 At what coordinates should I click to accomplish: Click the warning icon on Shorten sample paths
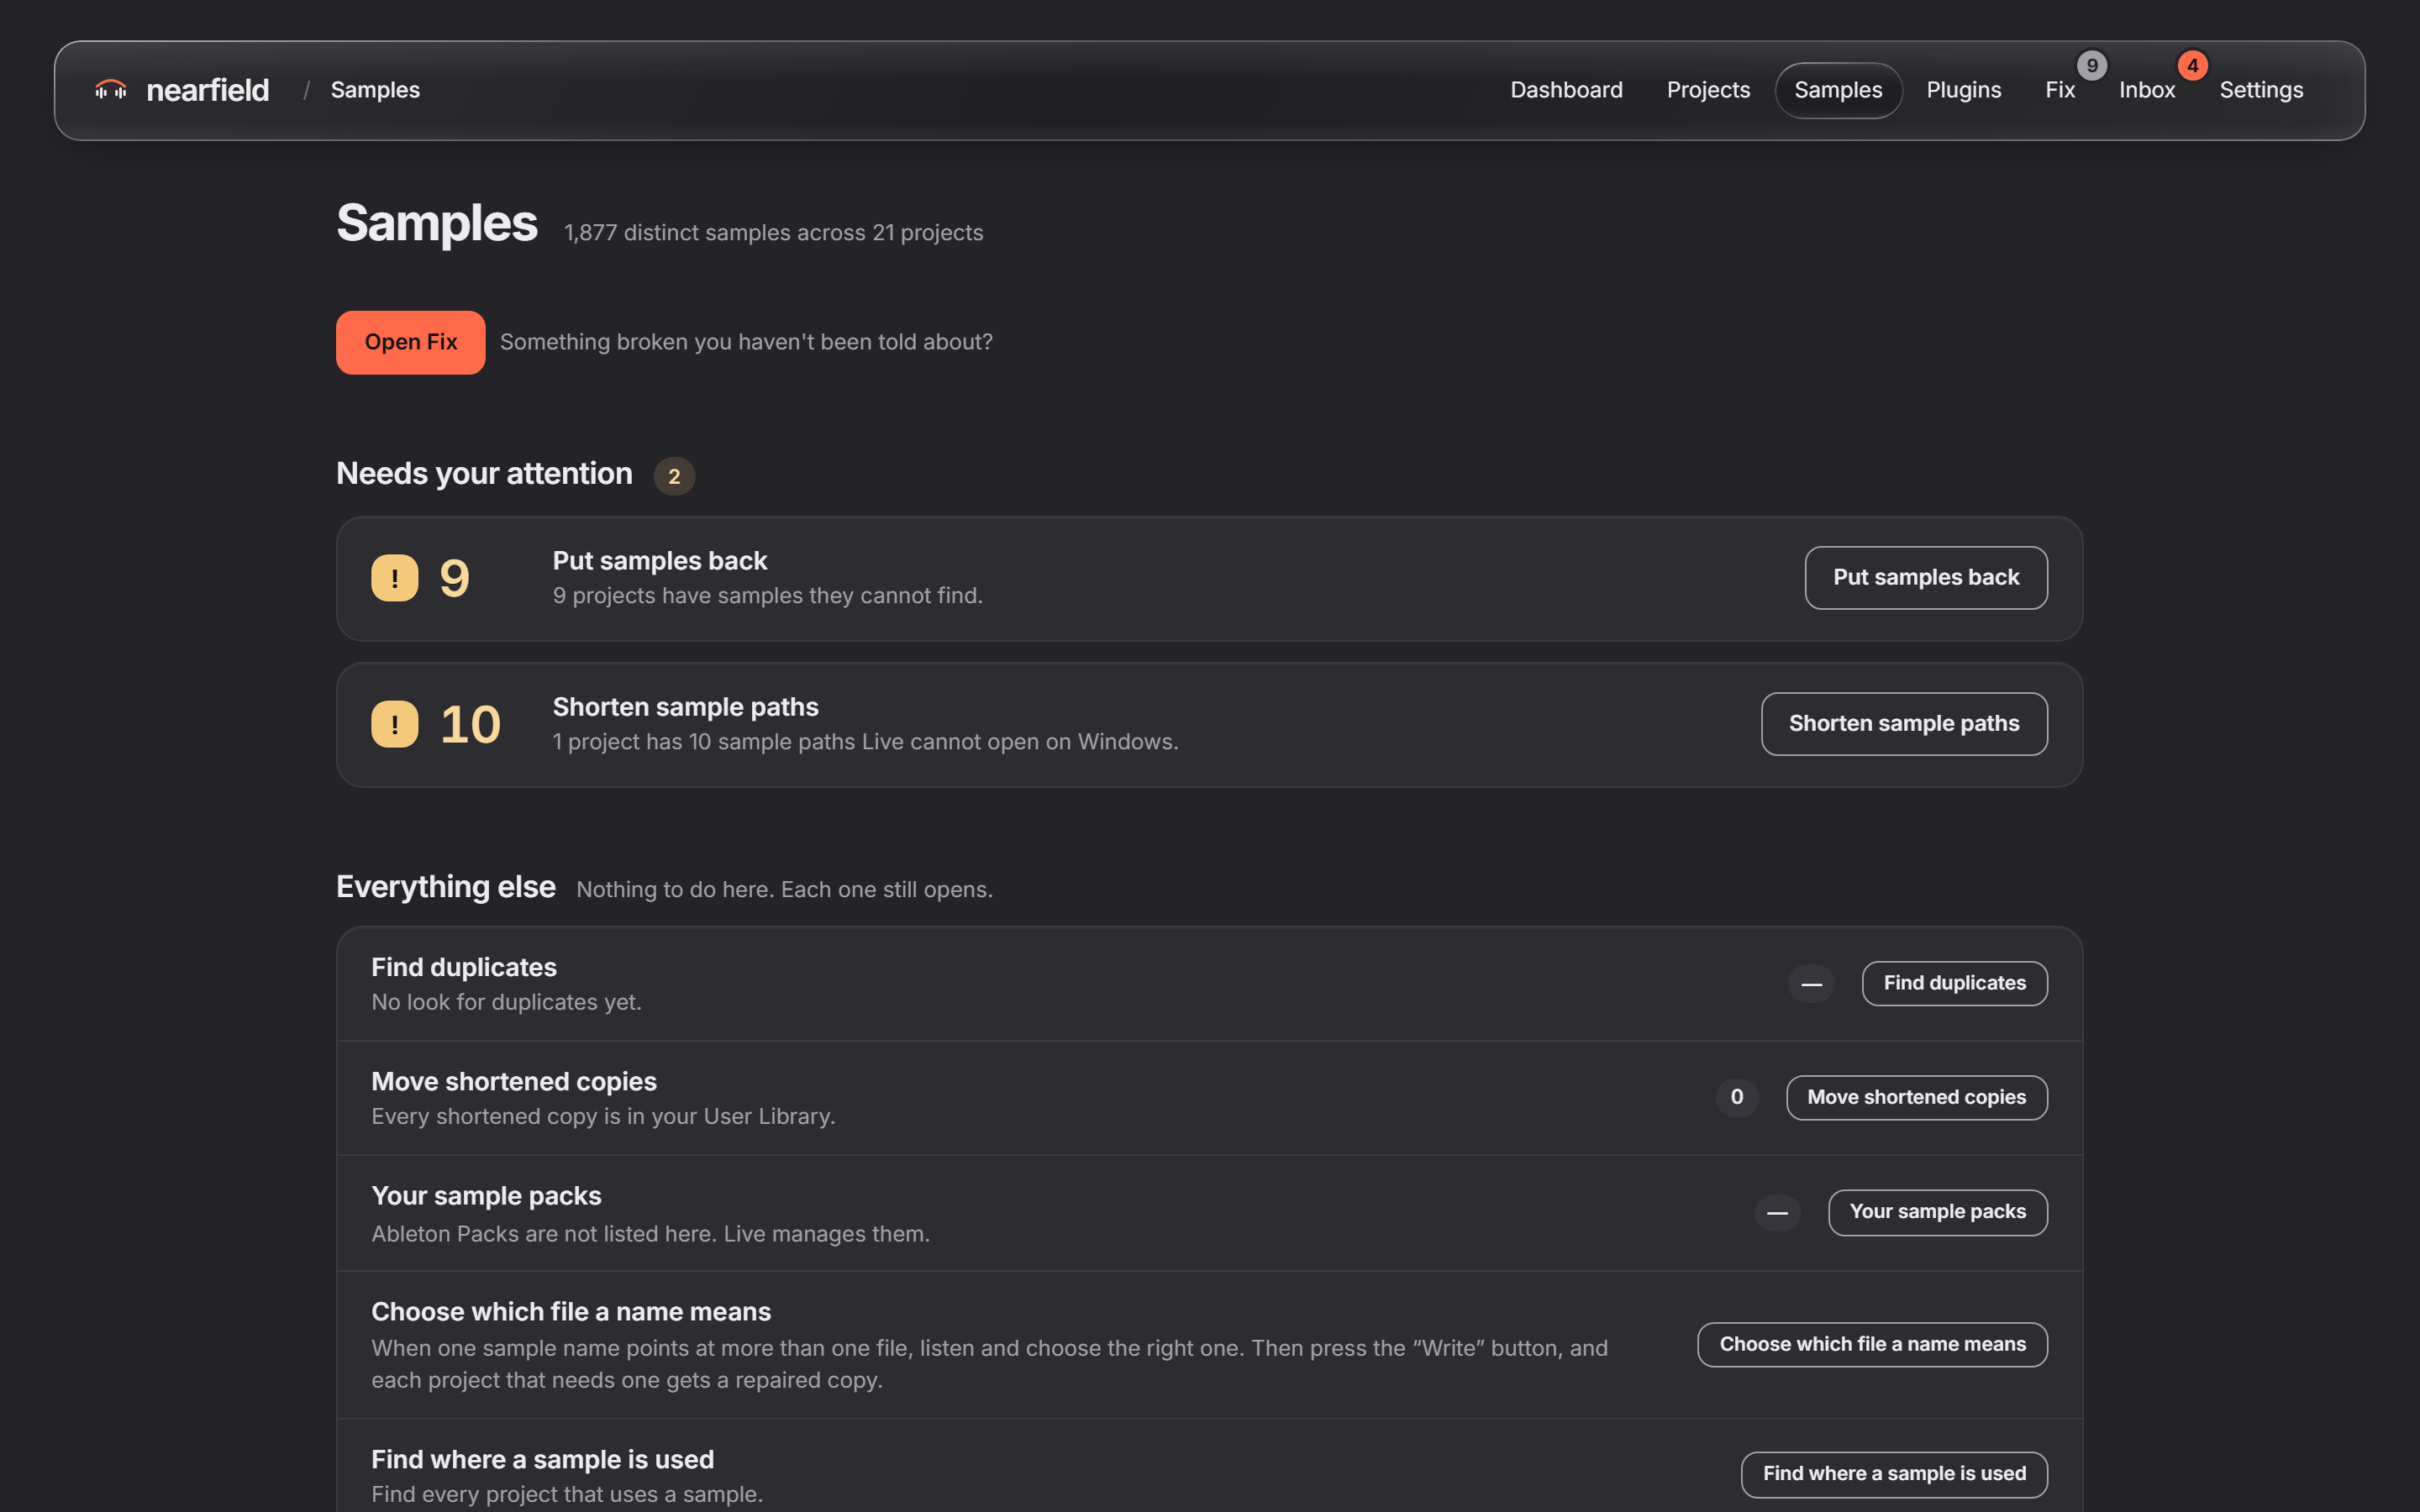[x=394, y=724]
